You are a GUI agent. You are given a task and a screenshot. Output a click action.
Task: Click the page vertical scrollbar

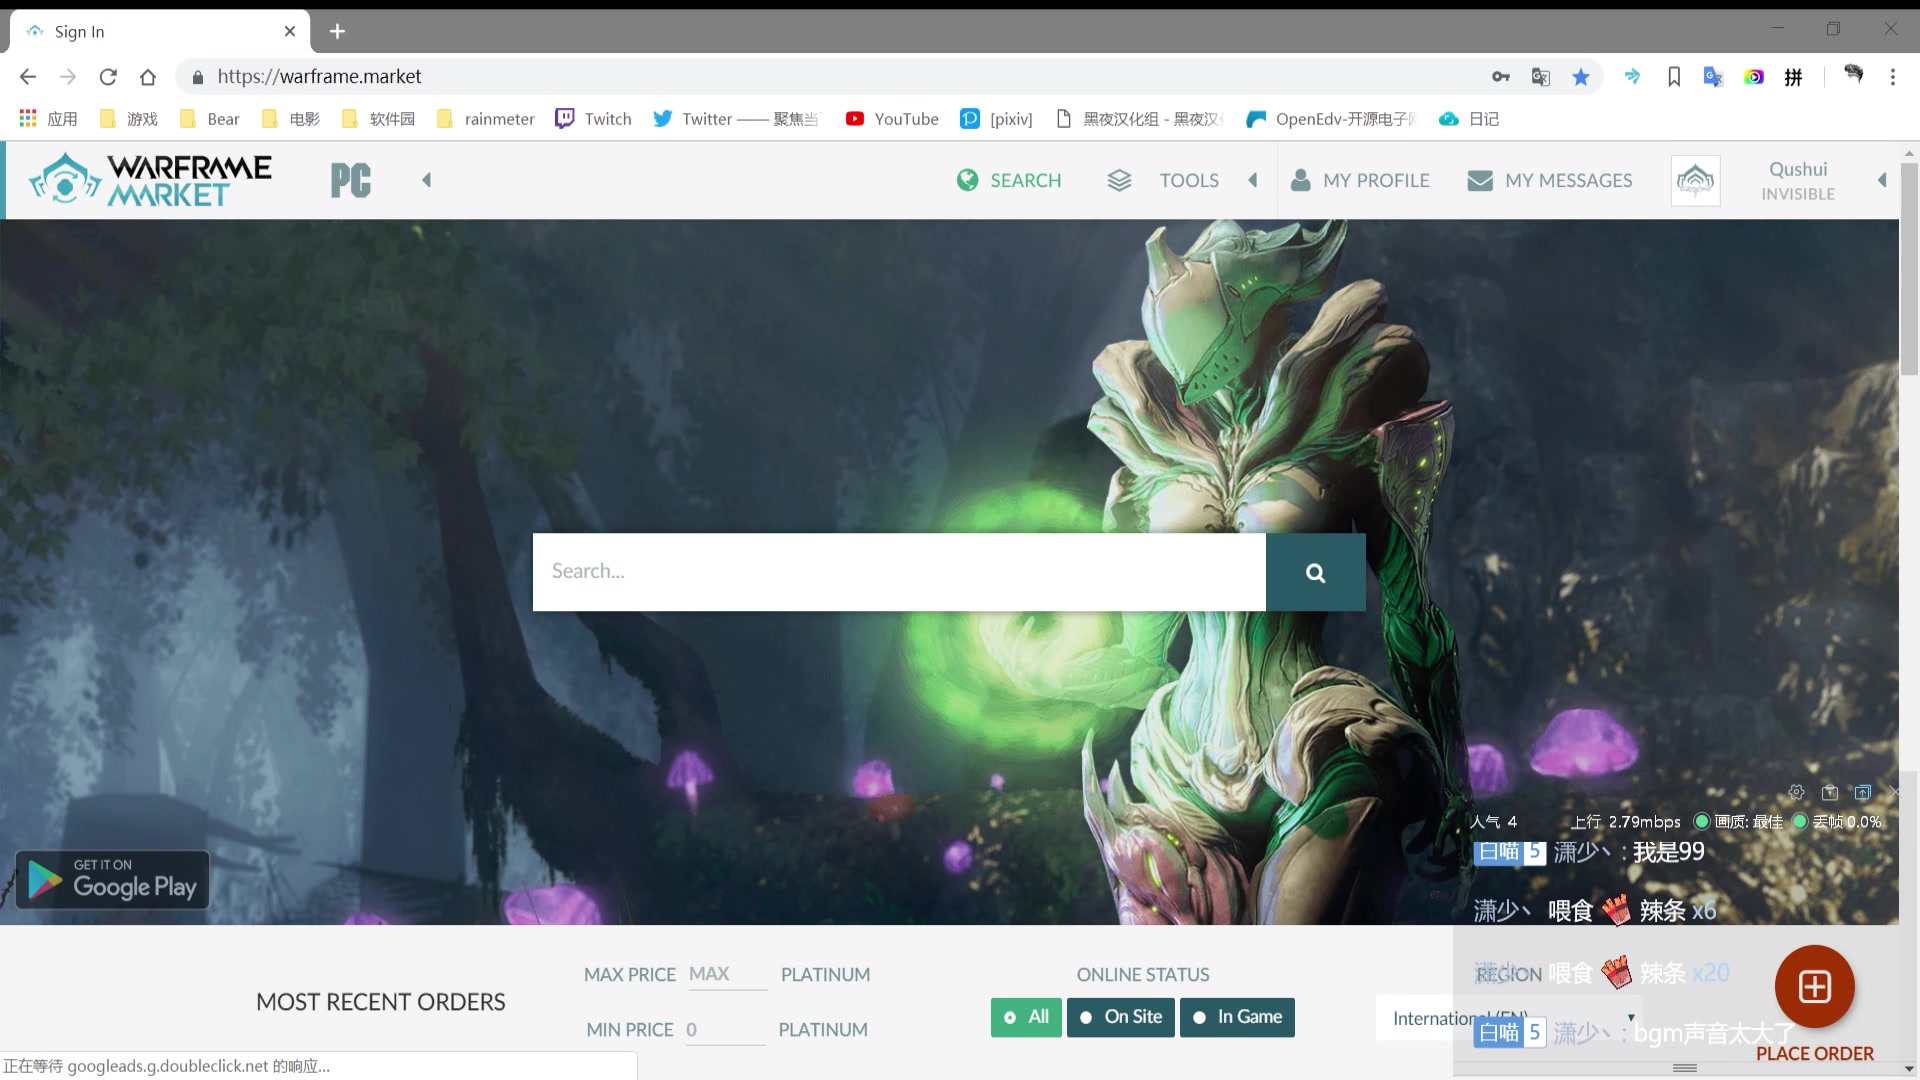click(1909, 270)
